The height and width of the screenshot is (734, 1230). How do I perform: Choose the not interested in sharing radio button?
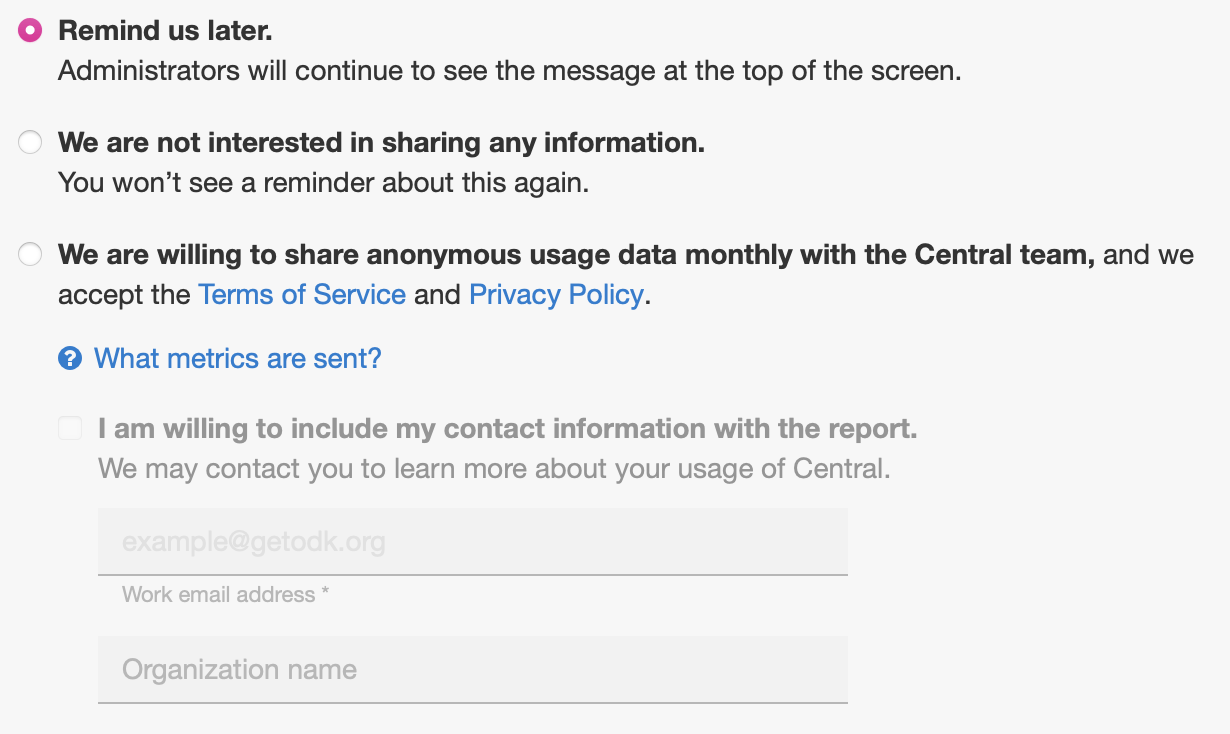point(30,143)
